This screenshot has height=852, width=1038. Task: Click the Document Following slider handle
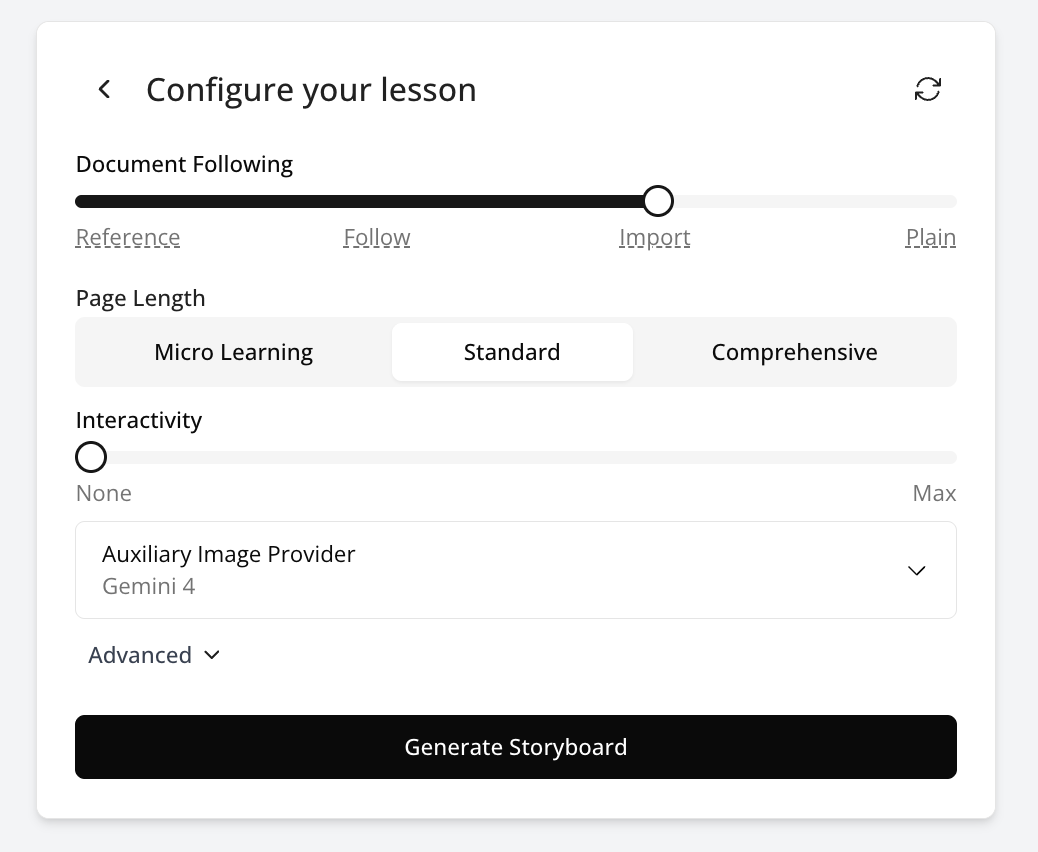coord(657,201)
